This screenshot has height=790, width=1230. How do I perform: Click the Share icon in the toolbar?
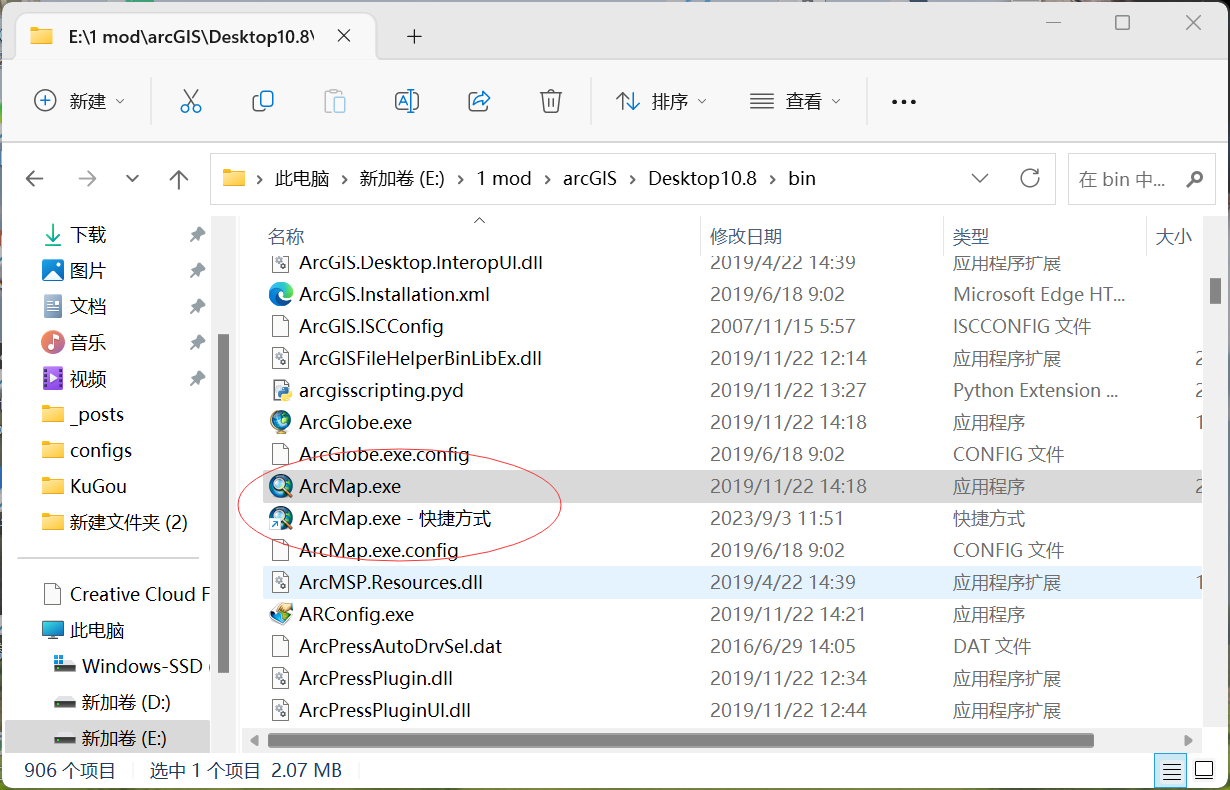[x=478, y=100]
